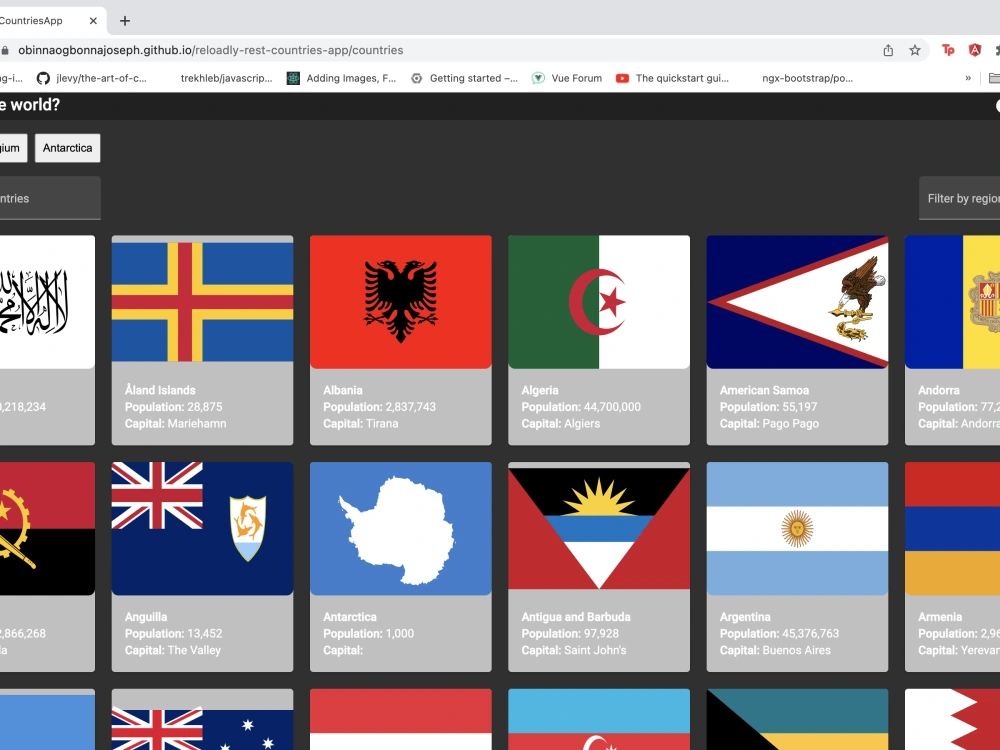The image size is (1000, 750).
Task: Click the Albania flag image
Action: [401, 302]
